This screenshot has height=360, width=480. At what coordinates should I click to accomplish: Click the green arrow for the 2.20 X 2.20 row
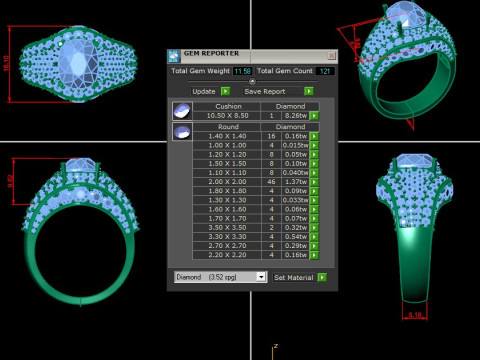pyautogui.click(x=314, y=255)
